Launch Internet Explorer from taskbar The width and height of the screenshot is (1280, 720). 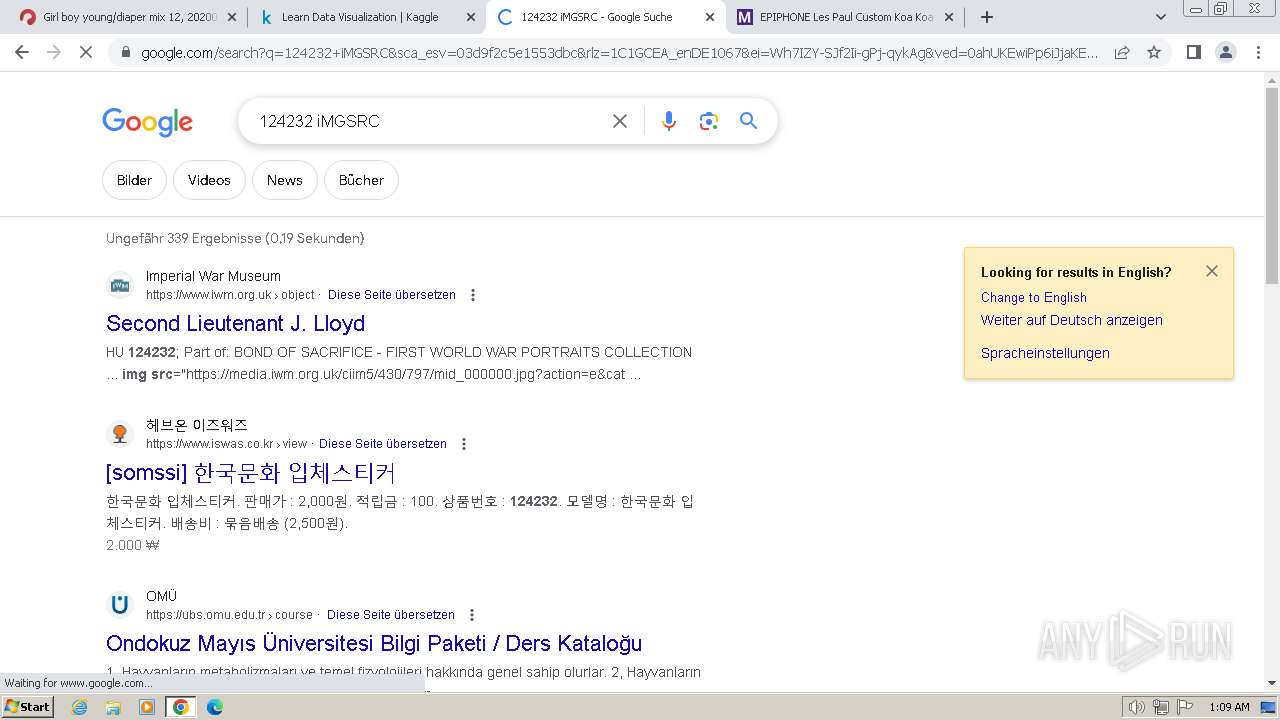pyautogui.click(x=79, y=707)
